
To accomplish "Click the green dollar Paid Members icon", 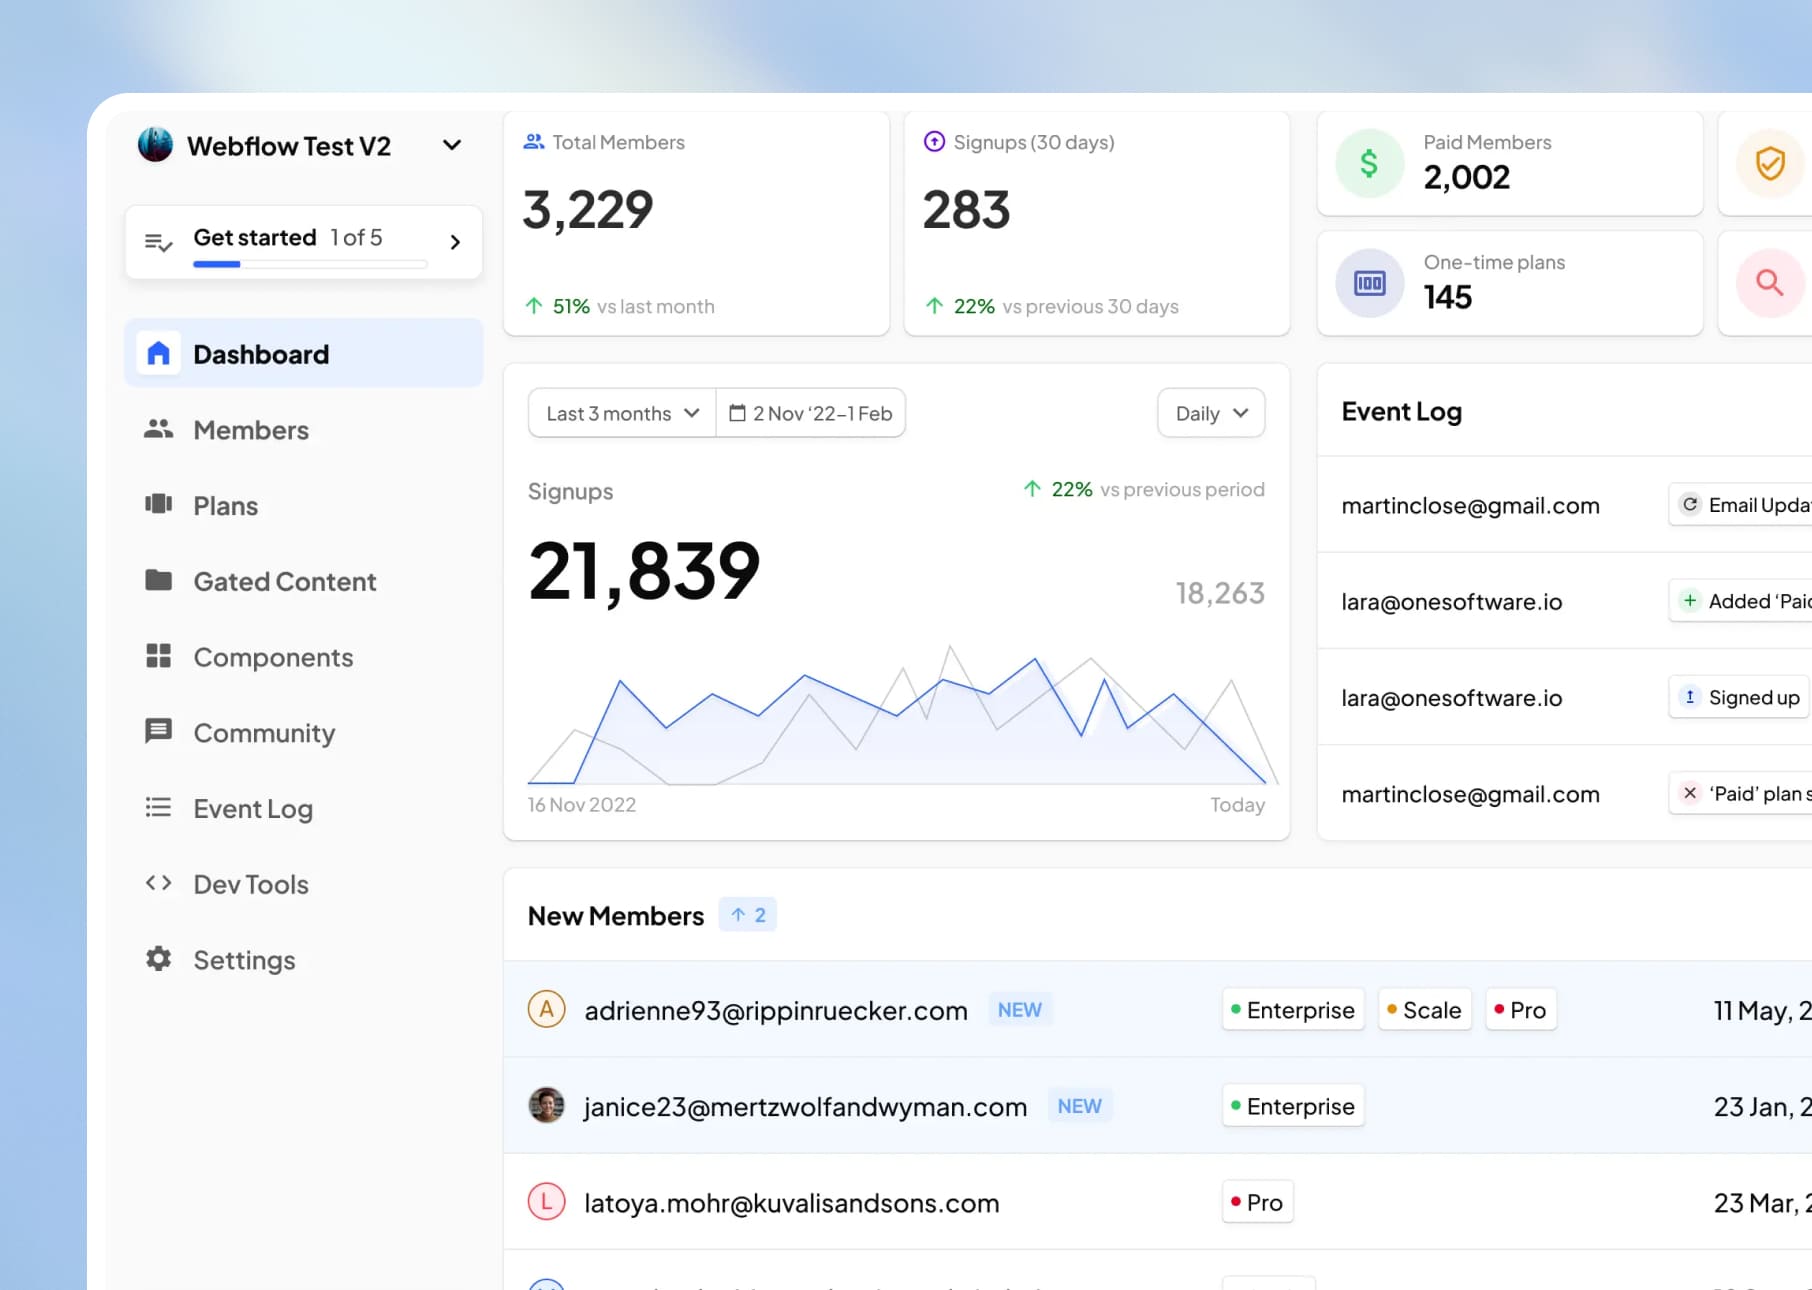I will pos(1370,163).
